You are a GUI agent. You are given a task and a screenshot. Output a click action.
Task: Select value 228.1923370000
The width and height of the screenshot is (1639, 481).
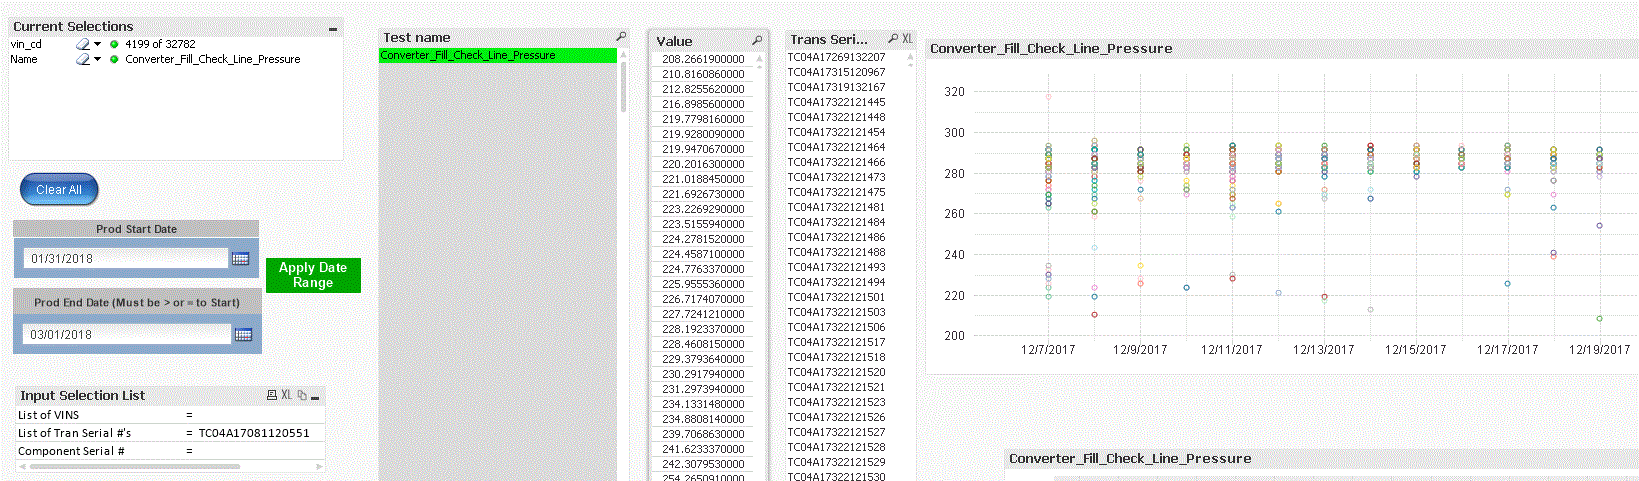703,329
